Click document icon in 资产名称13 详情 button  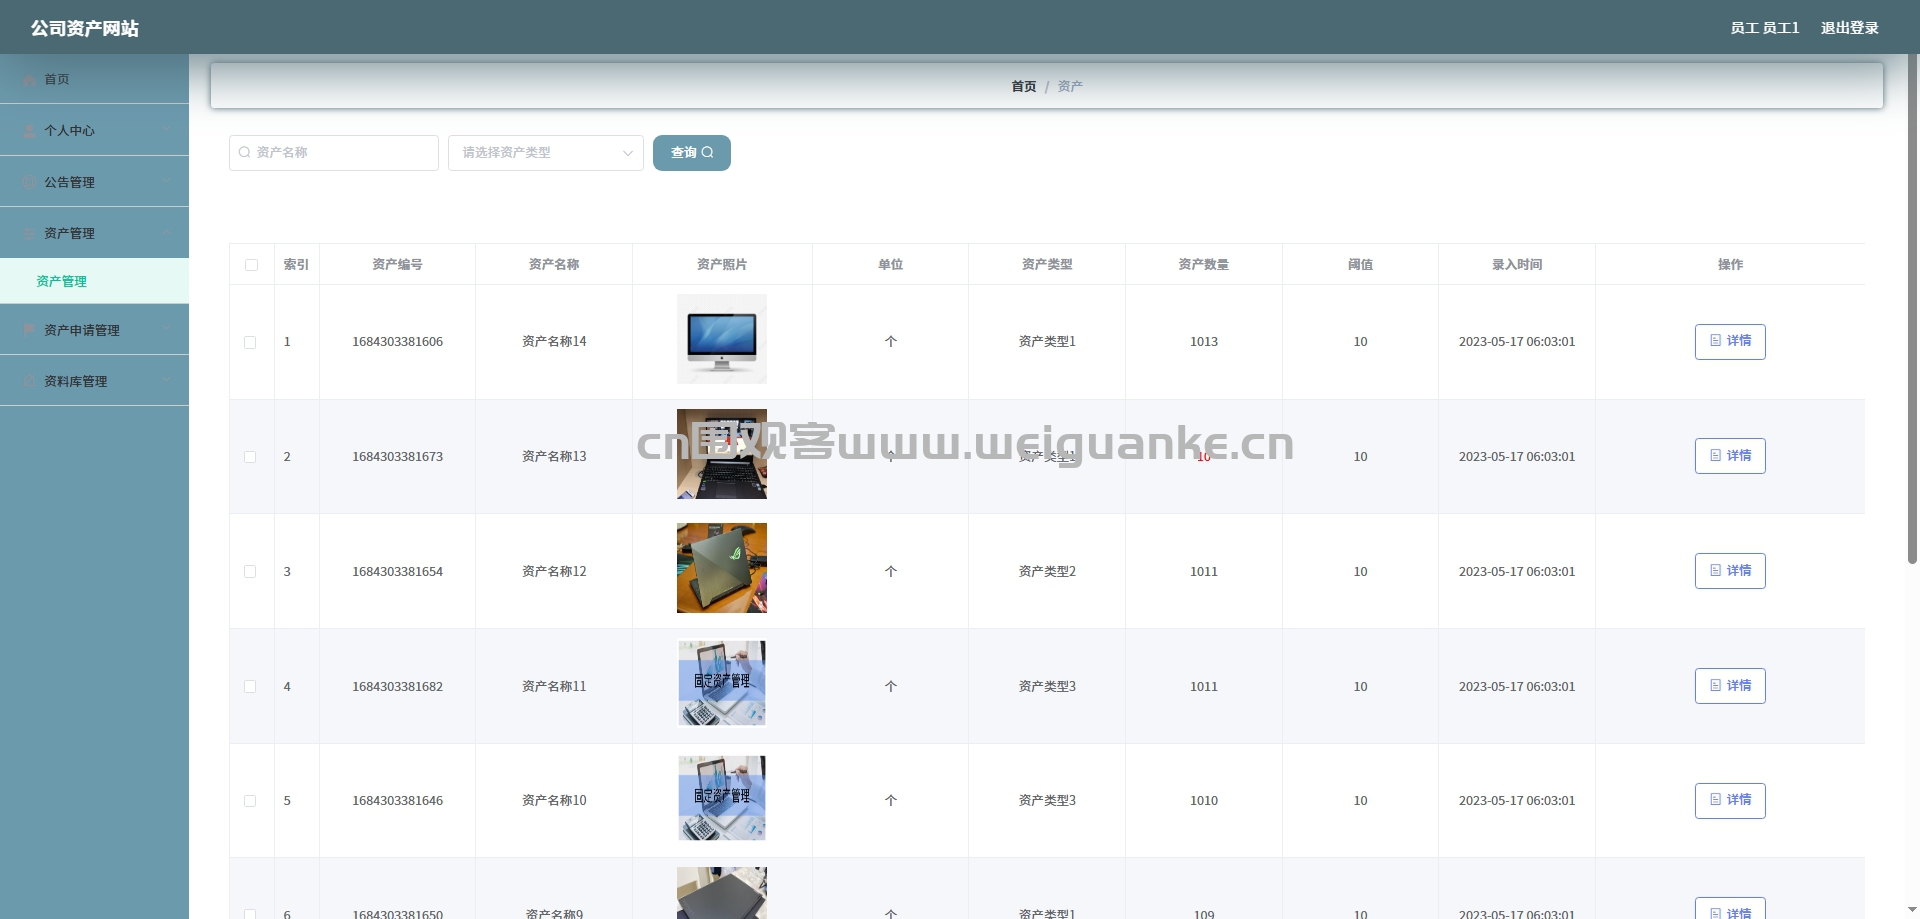point(1716,456)
